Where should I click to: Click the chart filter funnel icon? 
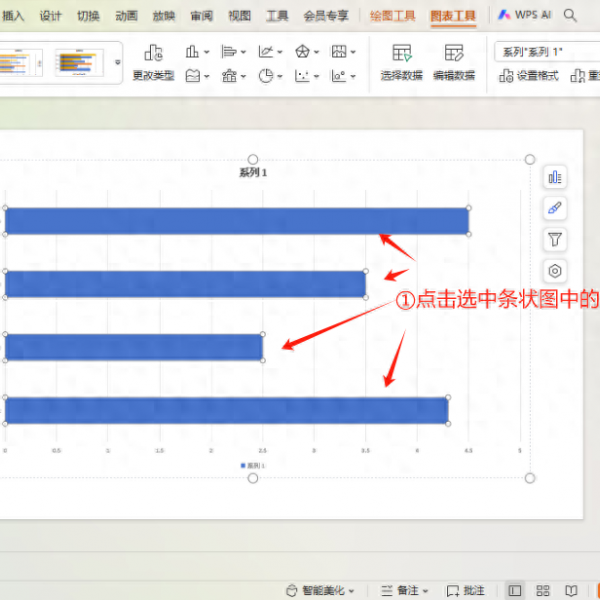click(555, 239)
